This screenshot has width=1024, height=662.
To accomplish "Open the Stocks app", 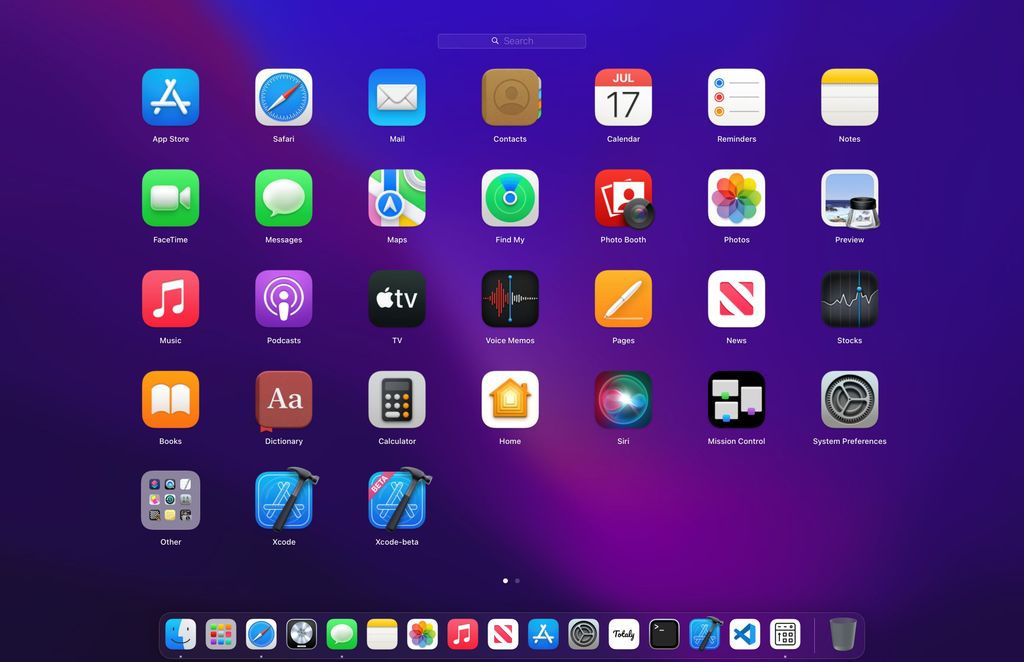I will pos(849,299).
